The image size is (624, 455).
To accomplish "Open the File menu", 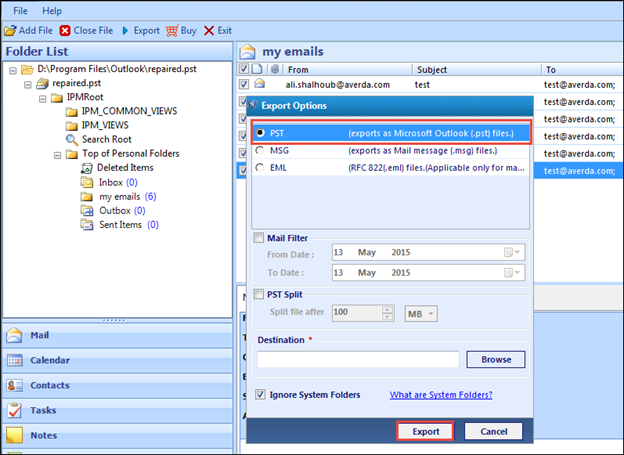I will (x=20, y=11).
